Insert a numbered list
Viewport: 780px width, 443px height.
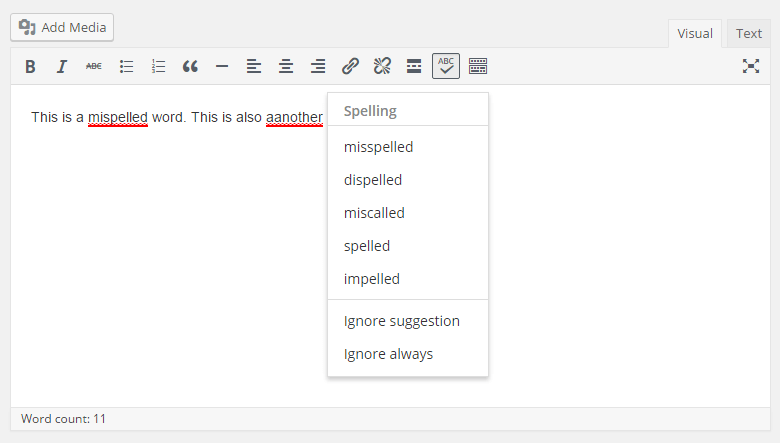(158, 66)
